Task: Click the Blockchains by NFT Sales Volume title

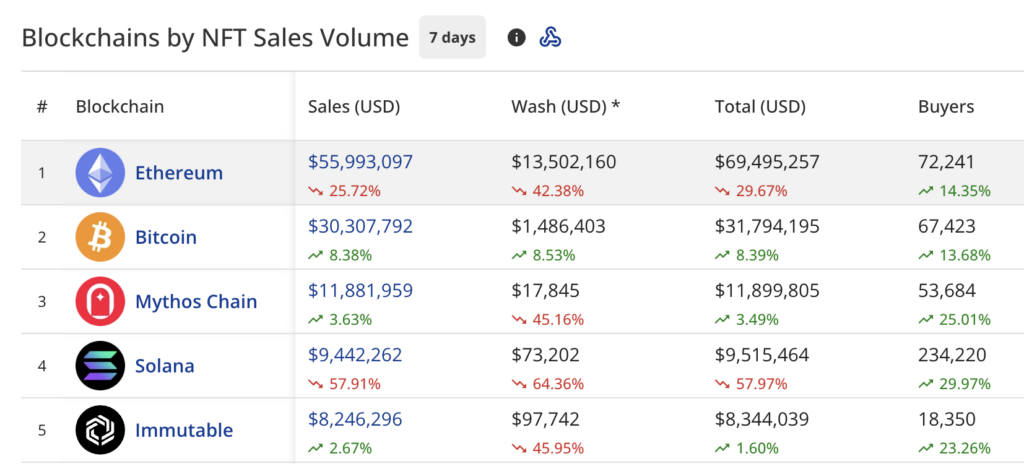Action: coord(216,38)
